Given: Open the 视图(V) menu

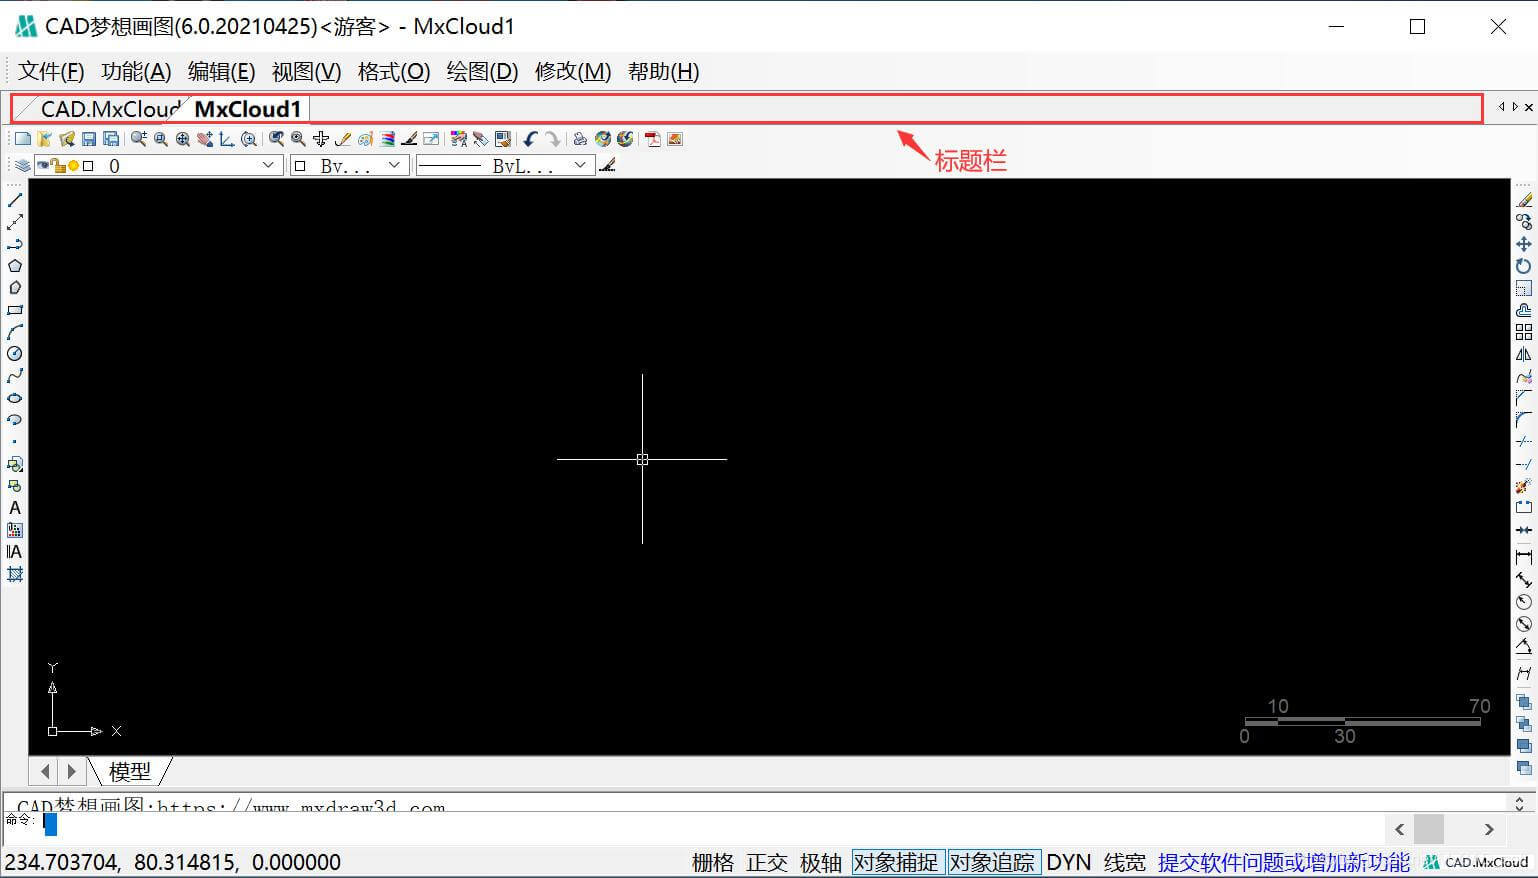Looking at the screenshot, I should 306,72.
